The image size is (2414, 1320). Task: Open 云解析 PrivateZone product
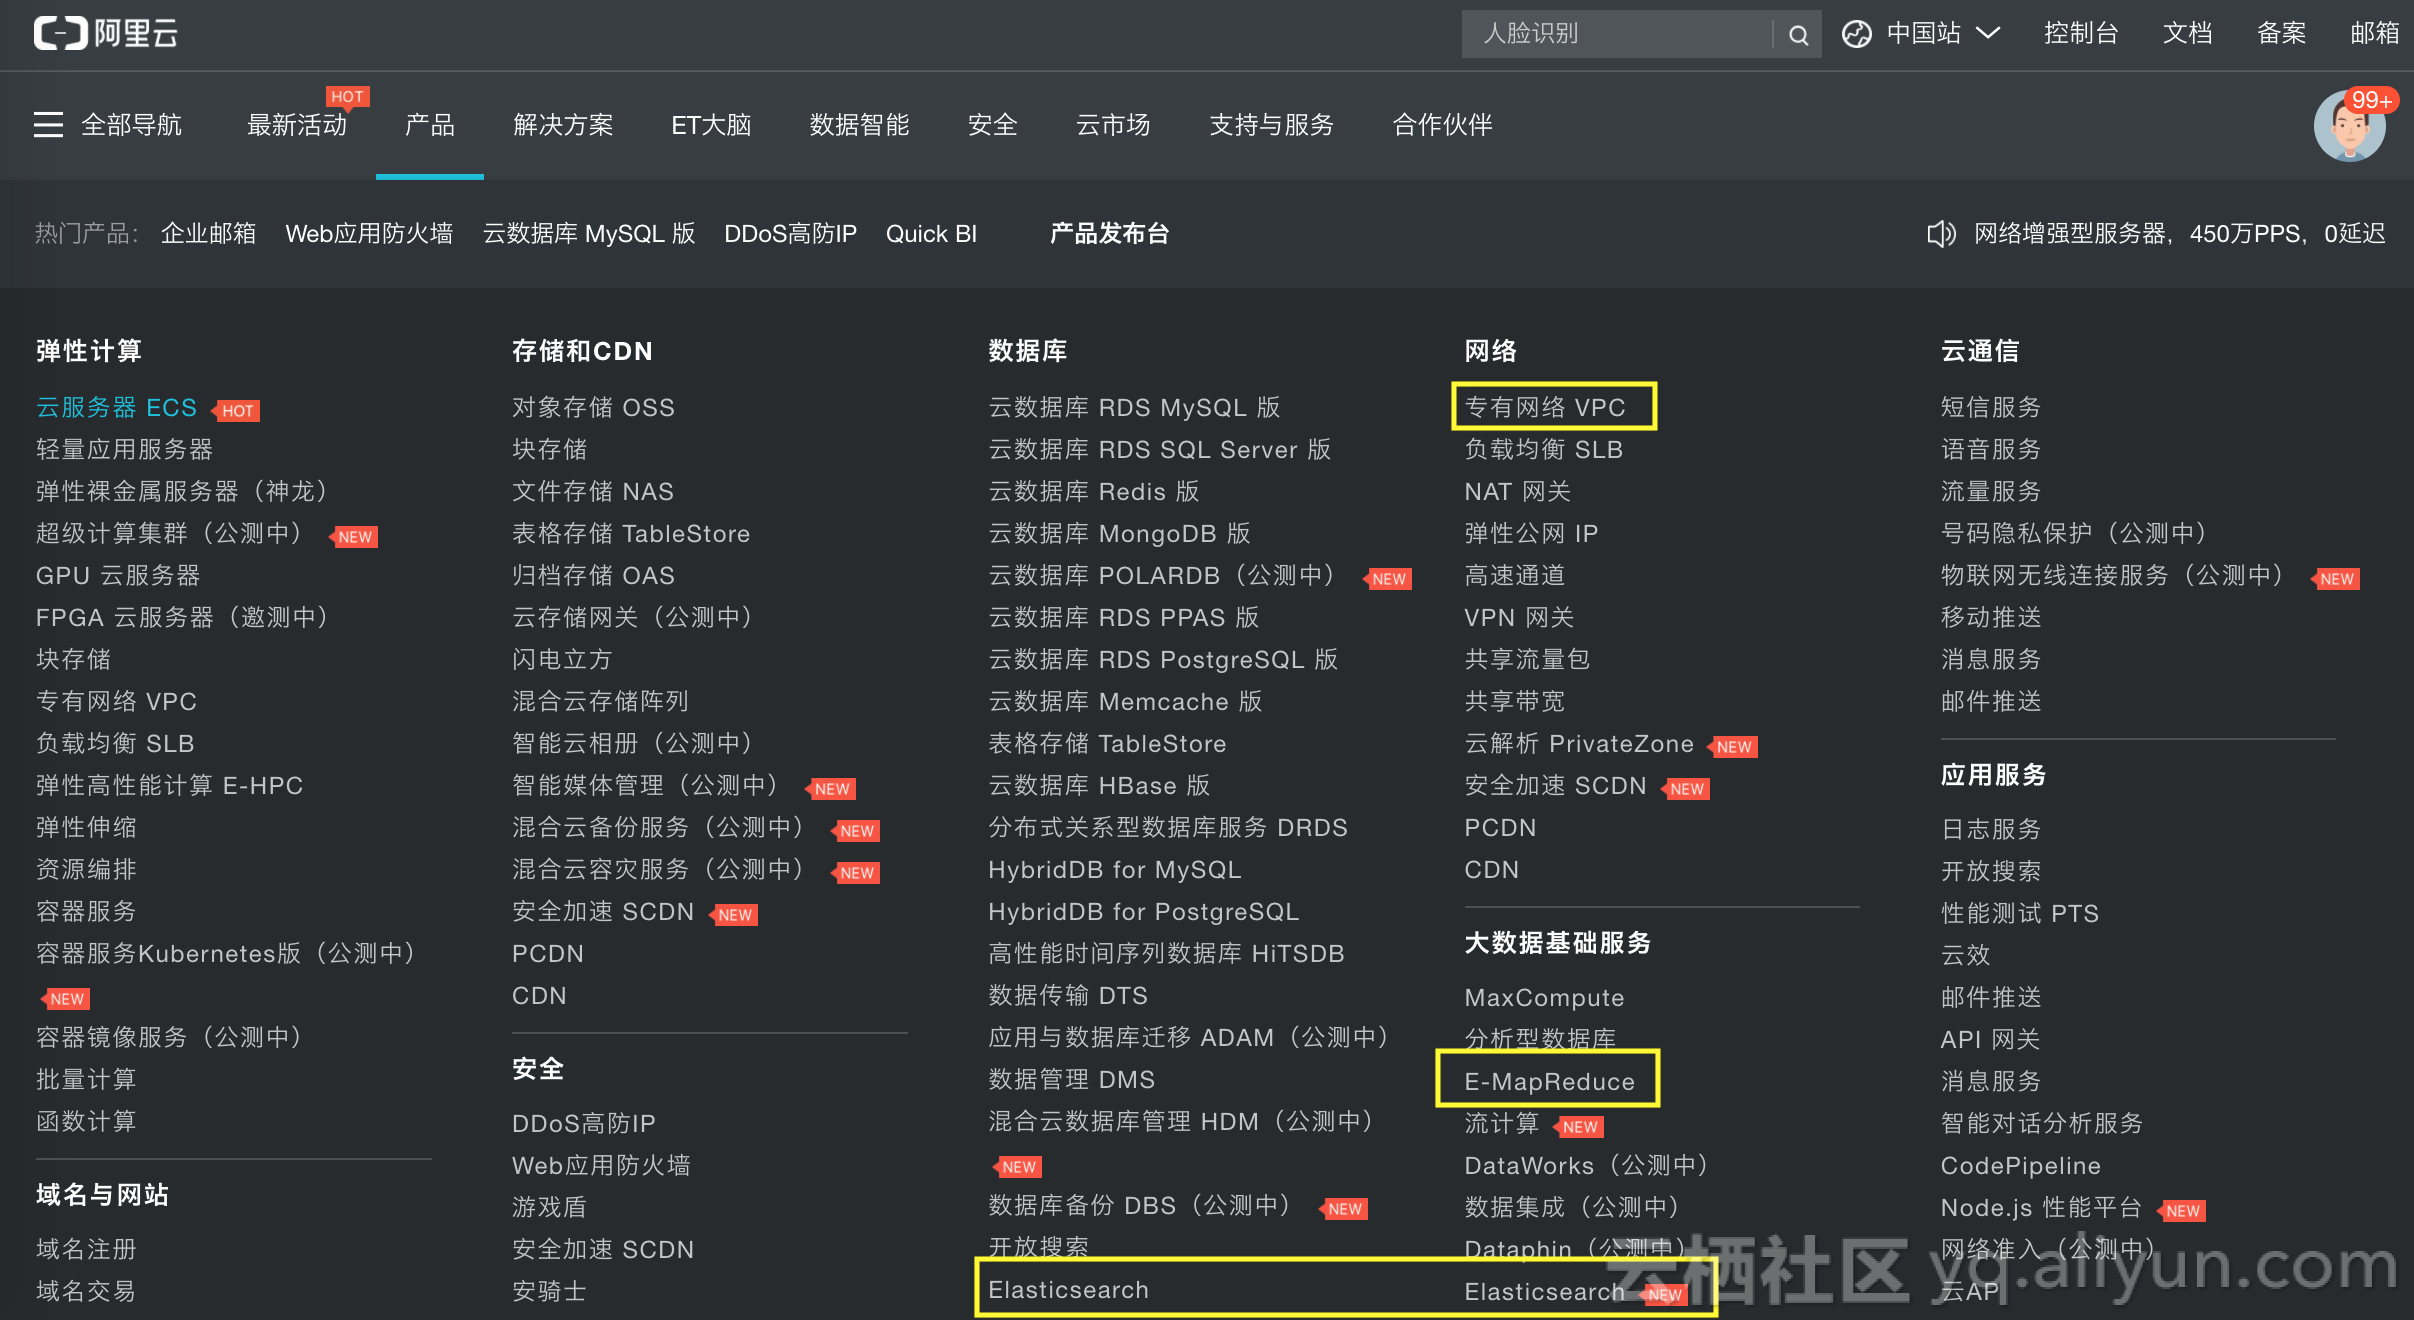click(1579, 744)
